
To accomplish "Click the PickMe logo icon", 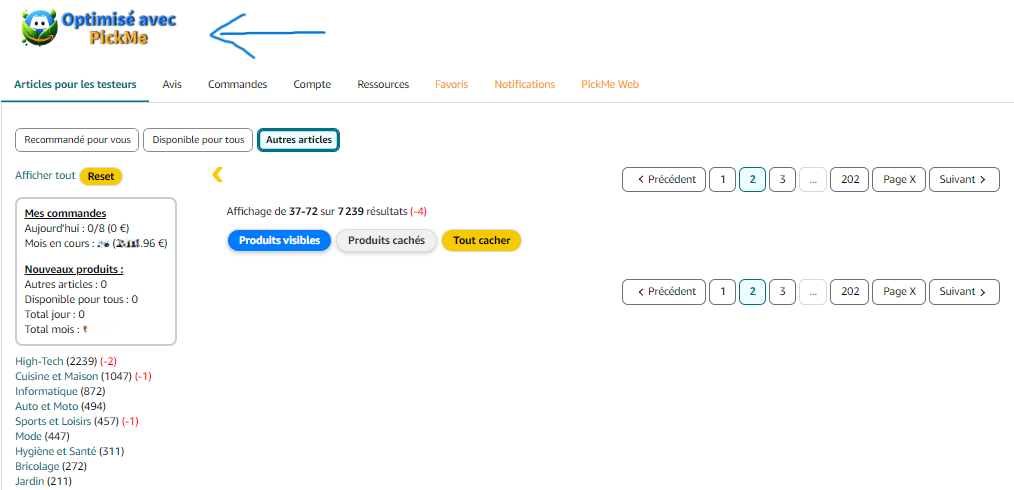I will pyautogui.click(x=40, y=28).
